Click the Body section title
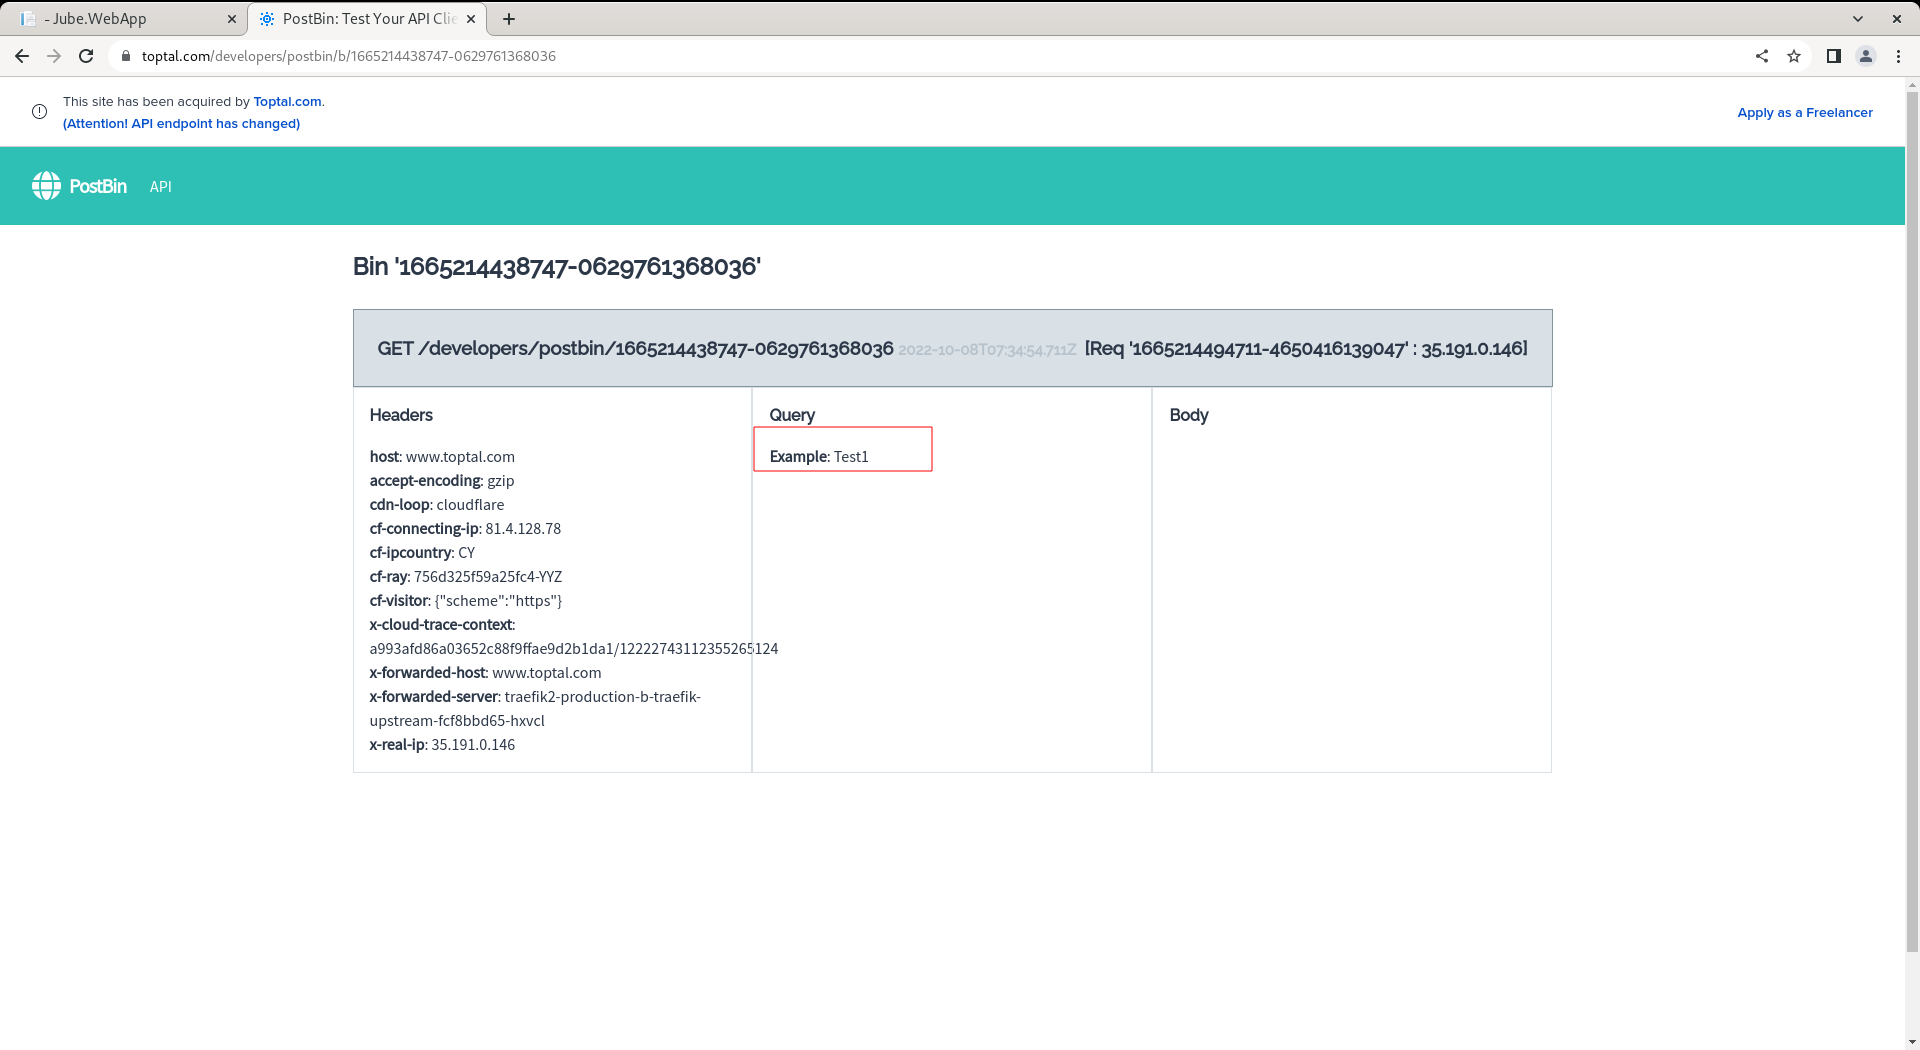Image resolution: width=1920 pixels, height=1050 pixels. click(x=1189, y=415)
